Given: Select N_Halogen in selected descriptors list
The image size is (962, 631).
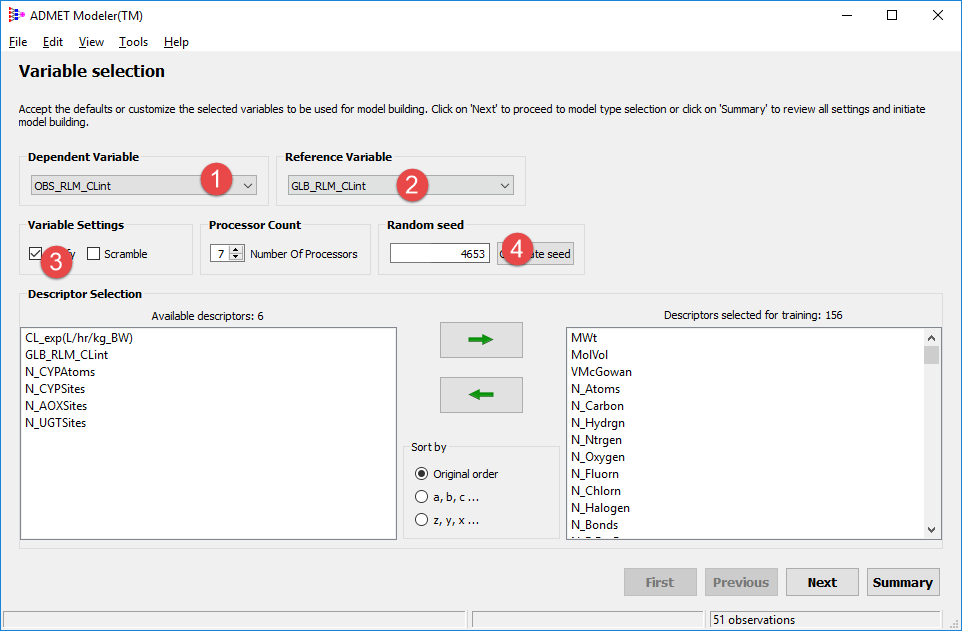Looking at the screenshot, I should pyautogui.click(x=601, y=508).
